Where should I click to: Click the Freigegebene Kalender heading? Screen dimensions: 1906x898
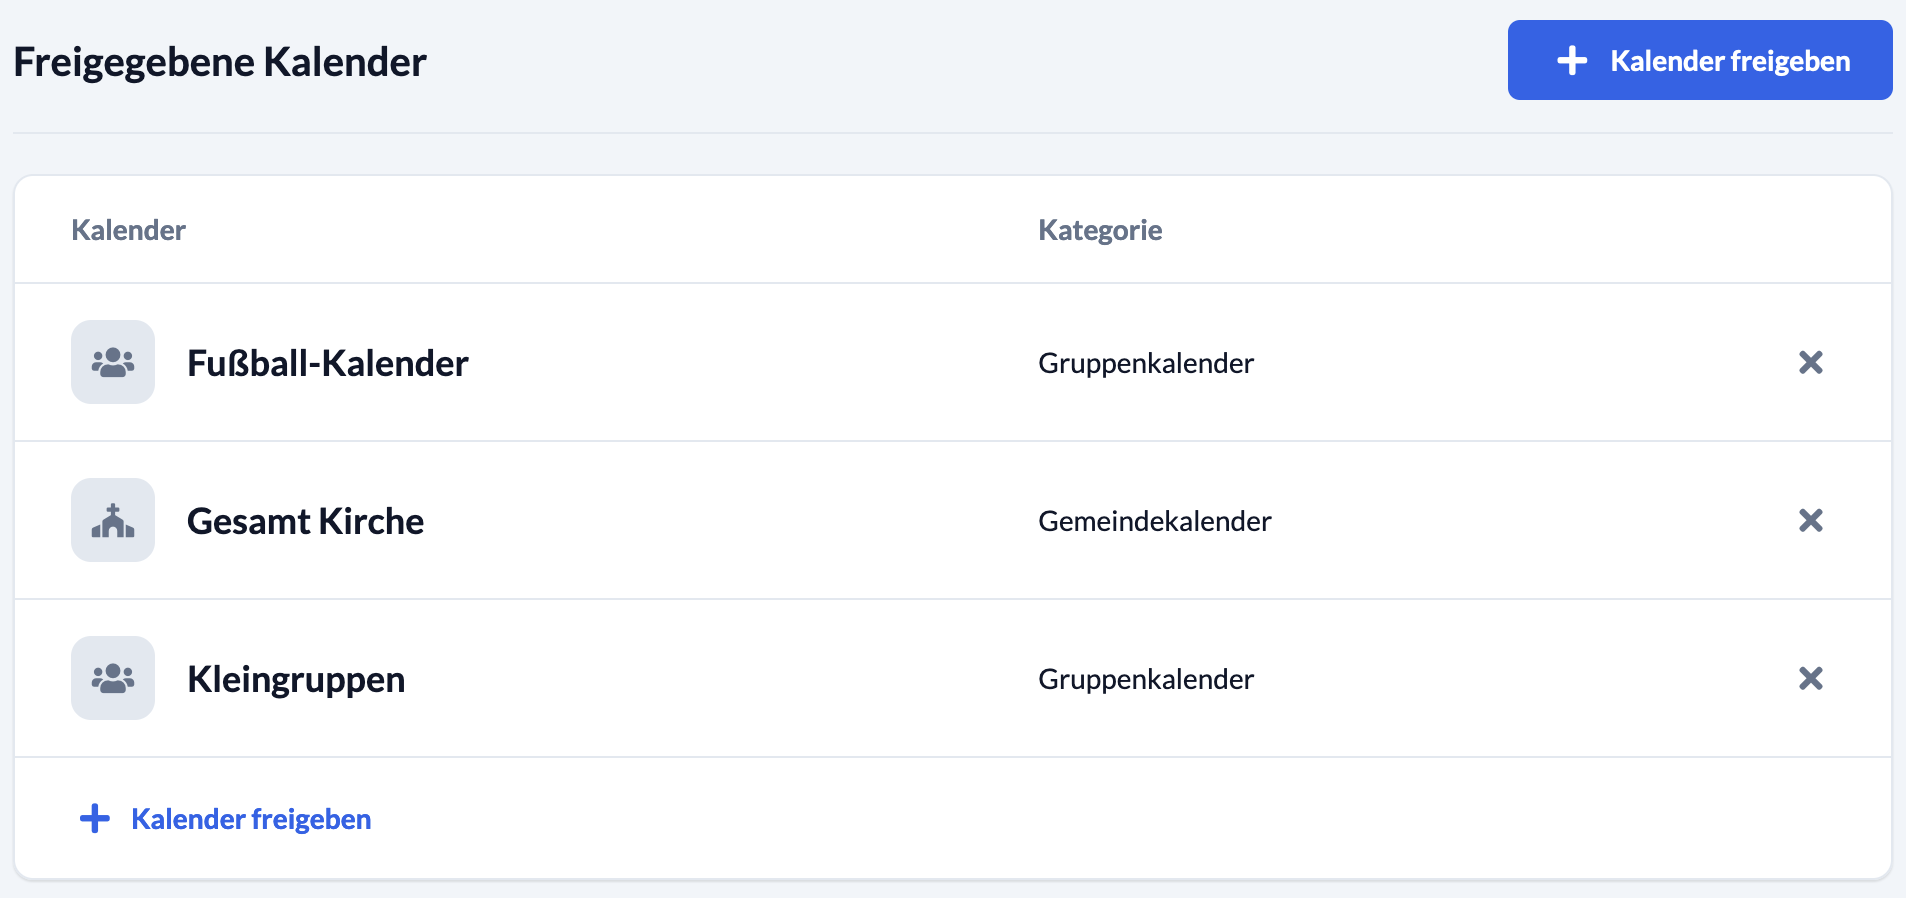[x=220, y=62]
